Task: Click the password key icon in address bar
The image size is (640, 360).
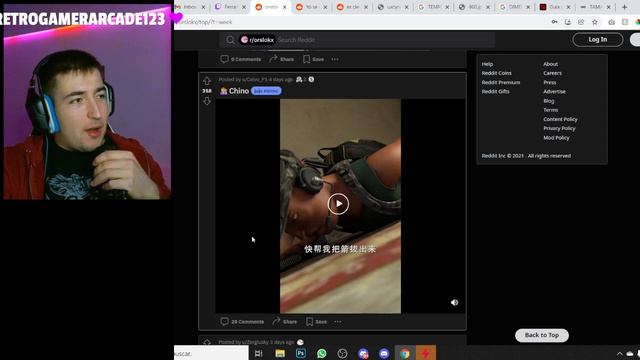Action: pos(554,22)
